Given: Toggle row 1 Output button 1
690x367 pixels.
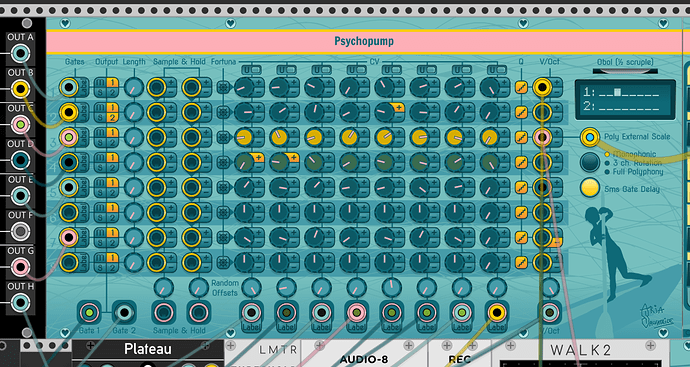Looking at the screenshot, I should point(112,82).
